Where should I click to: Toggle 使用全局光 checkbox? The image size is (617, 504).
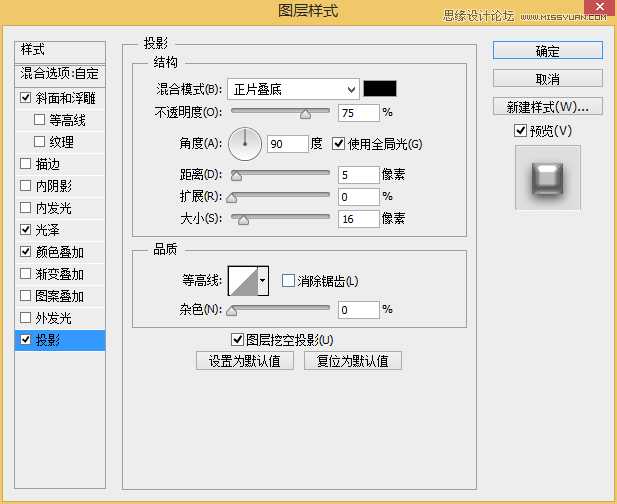[338, 144]
